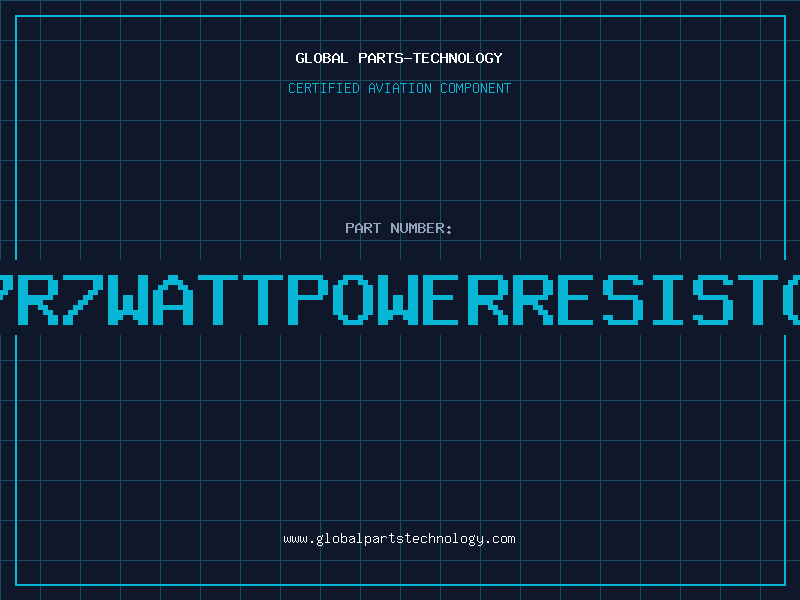The image size is (800, 600).
Task: Click the 'PART NUMBER:' label
Action: [x=398, y=228]
